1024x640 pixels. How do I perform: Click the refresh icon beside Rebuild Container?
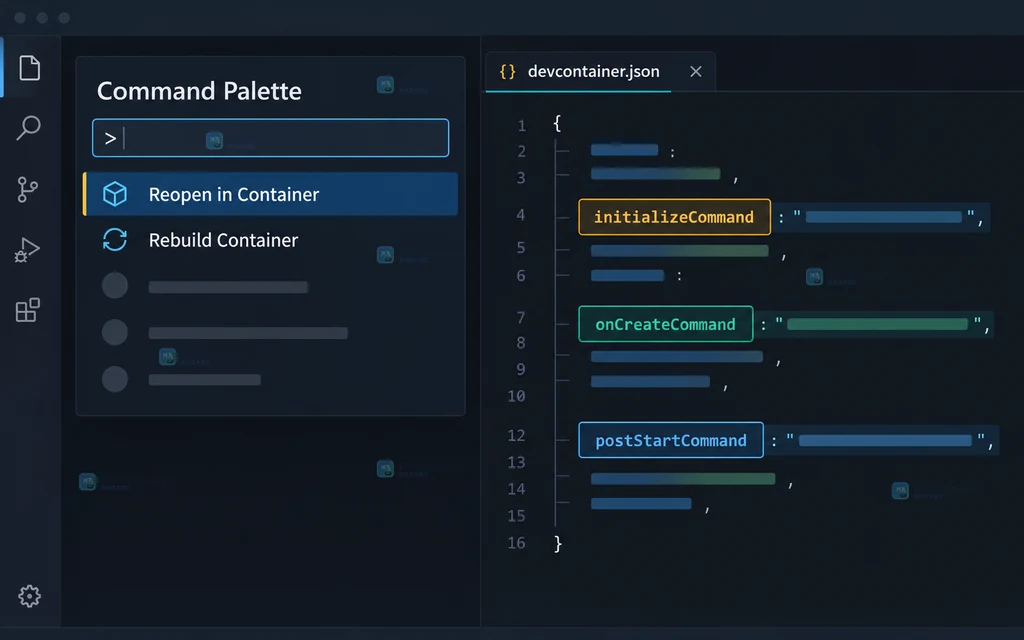click(x=115, y=240)
